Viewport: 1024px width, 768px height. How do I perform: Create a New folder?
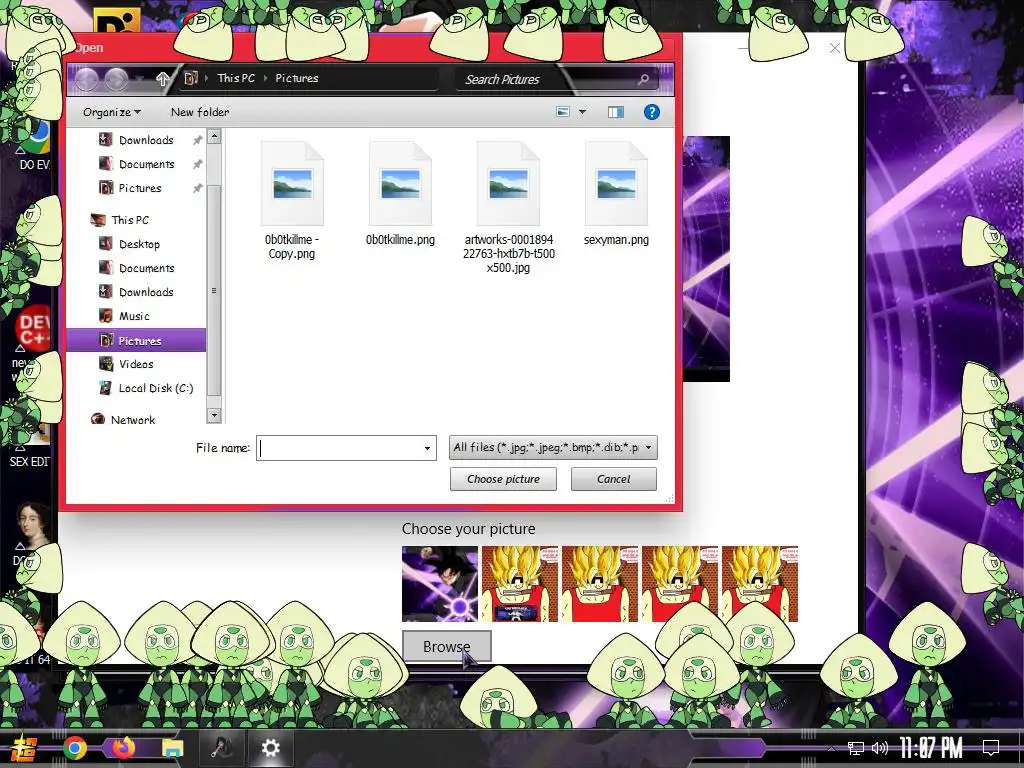[x=200, y=112]
